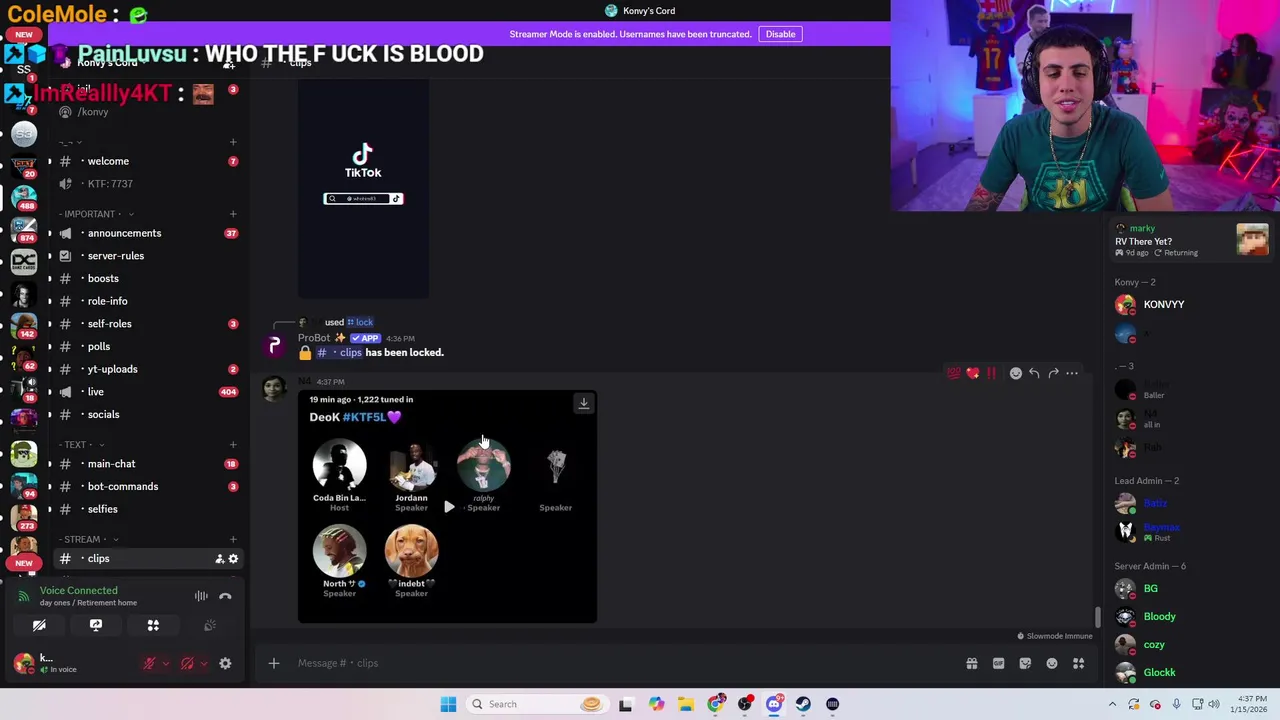Open the live channel
1280x720 pixels.
point(145,392)
